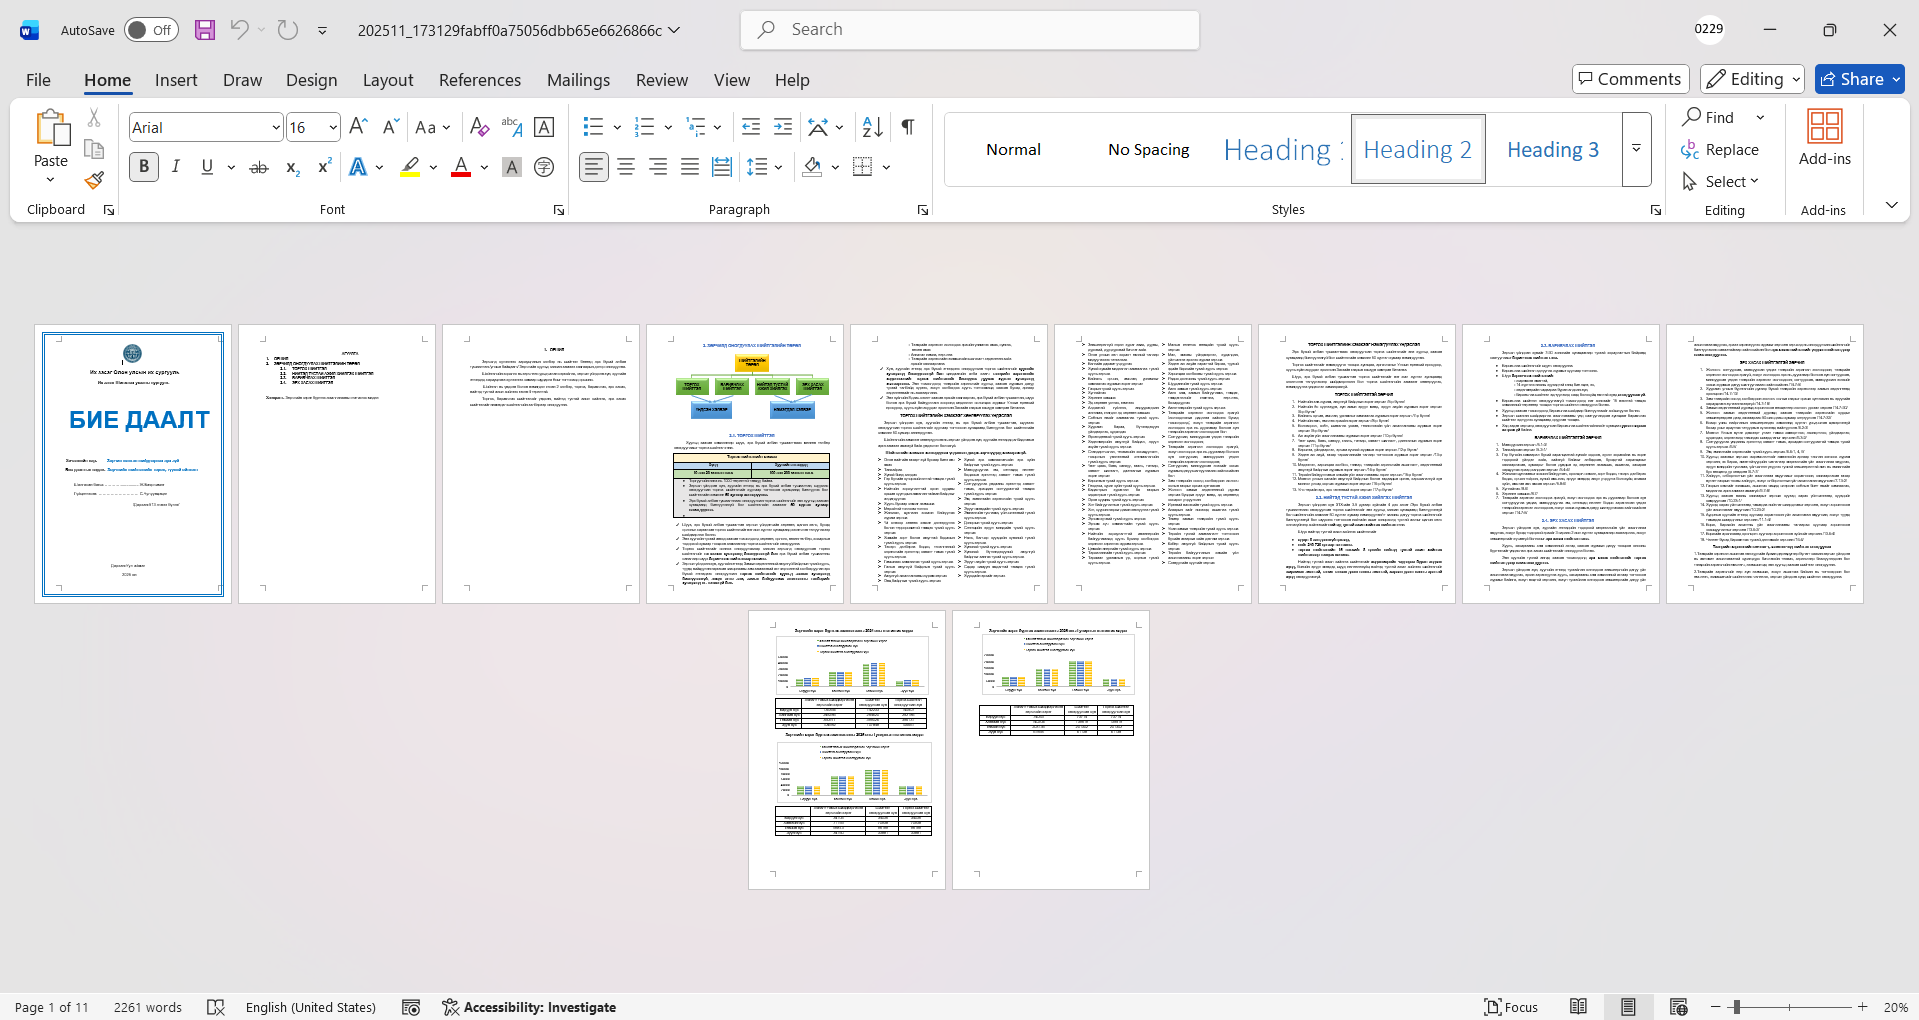The width and height of the screenshot is (1919, 1020).
Task: Click the Comments button
Action: [x=1630, y=79]
